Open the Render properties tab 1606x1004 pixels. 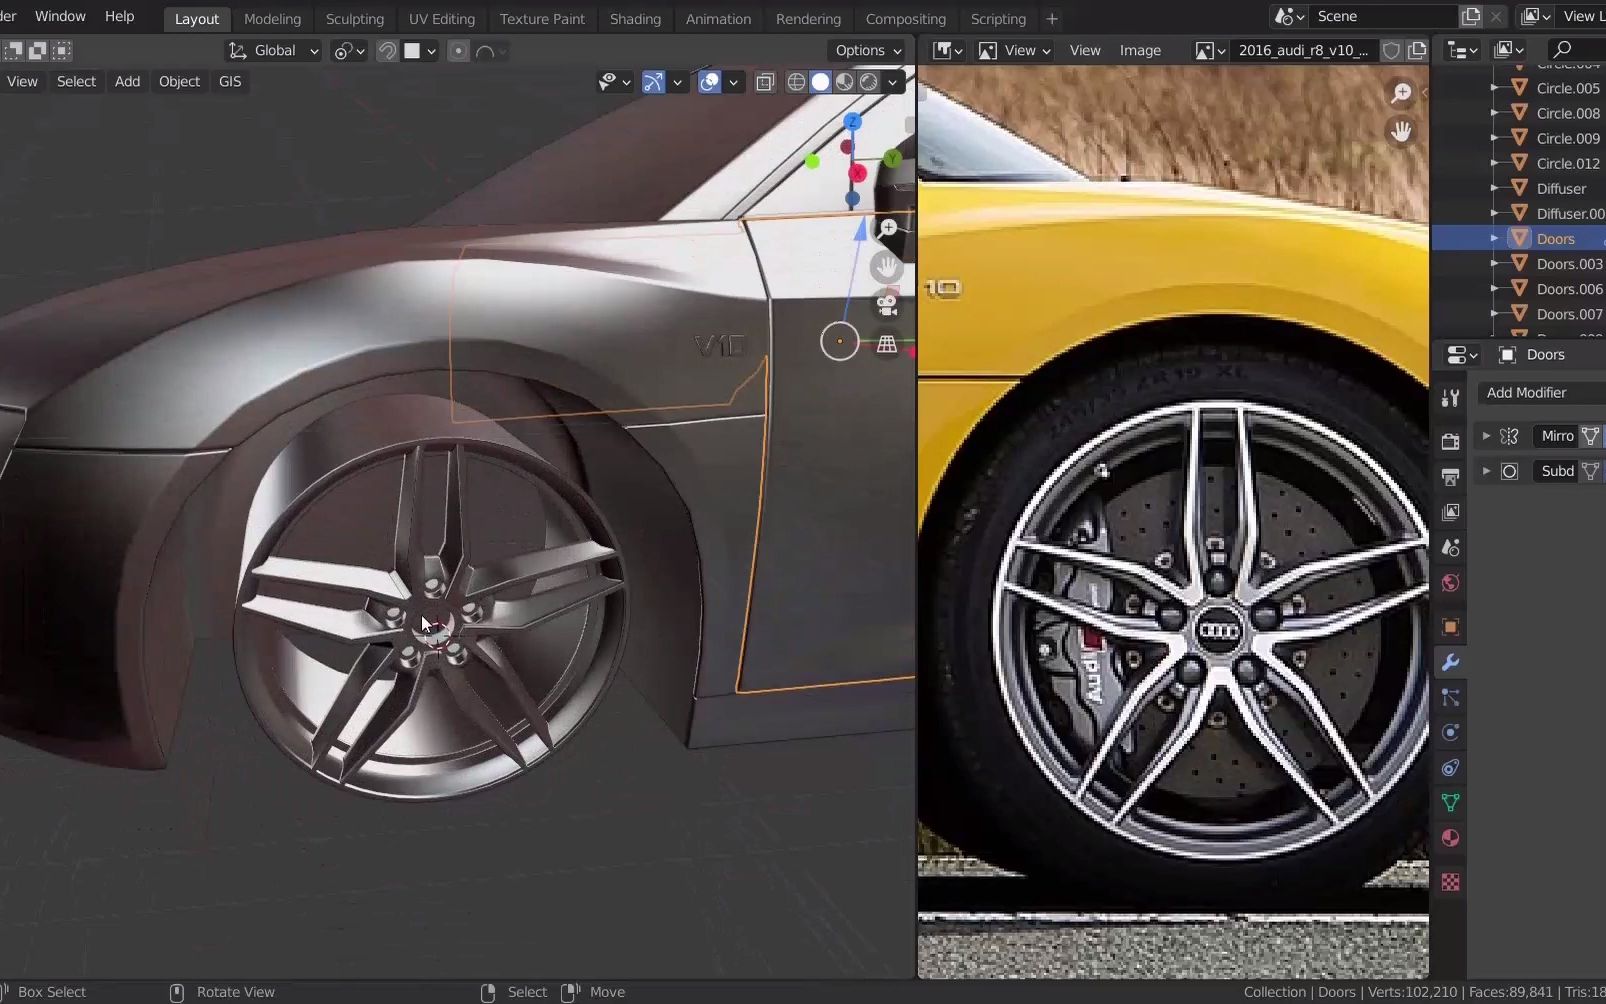coord(1450,441)
